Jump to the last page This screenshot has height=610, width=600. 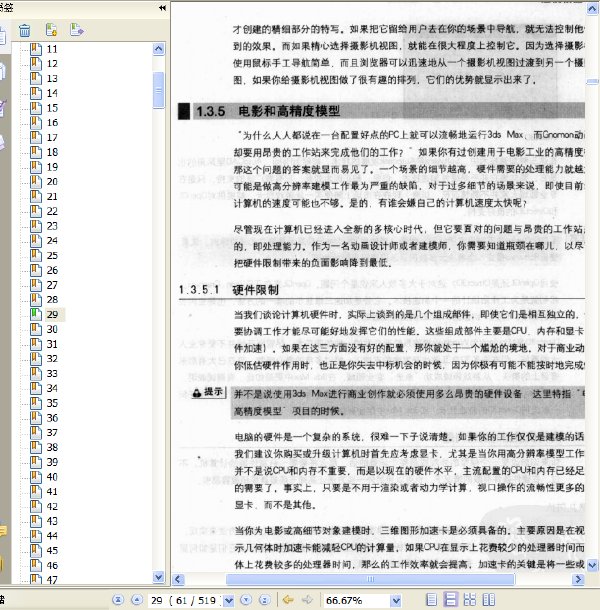(265, 599)
